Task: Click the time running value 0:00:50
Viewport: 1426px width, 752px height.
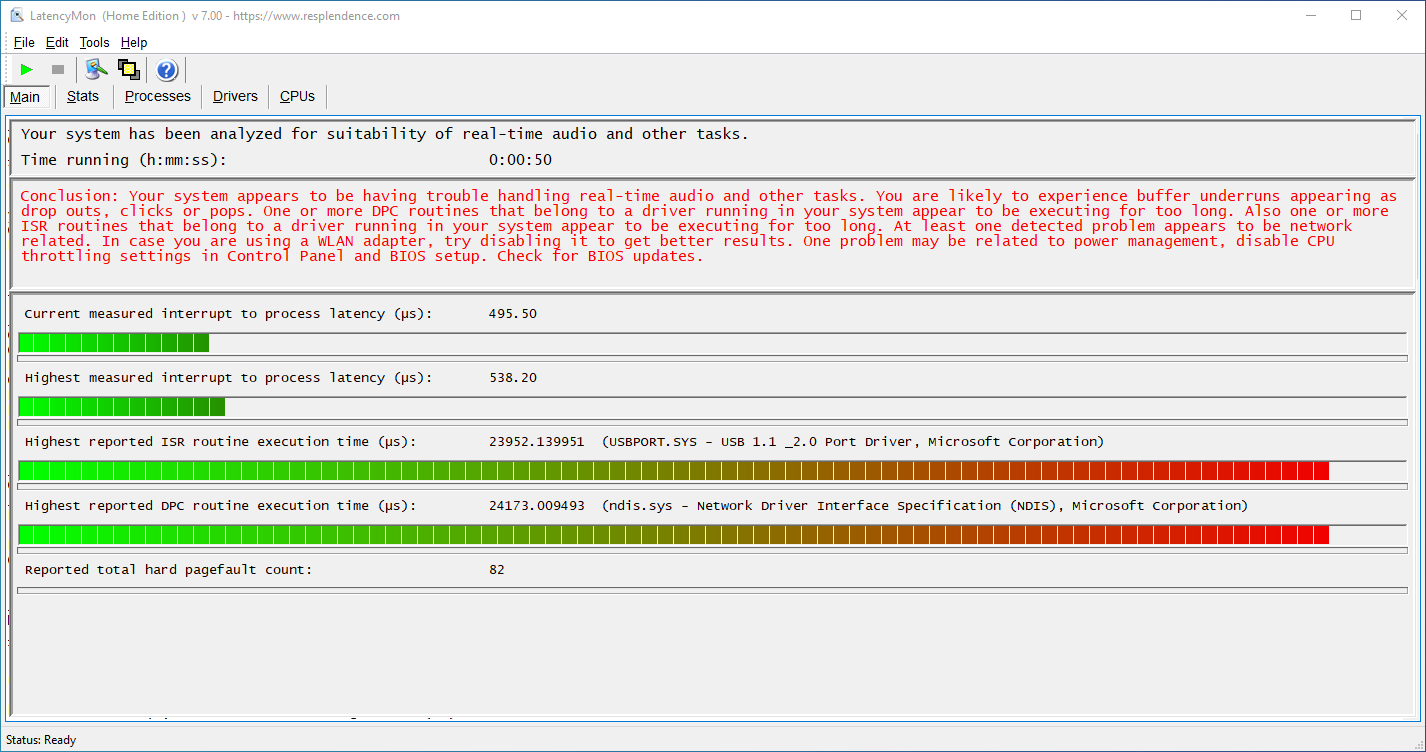Action: coord(520,160)
